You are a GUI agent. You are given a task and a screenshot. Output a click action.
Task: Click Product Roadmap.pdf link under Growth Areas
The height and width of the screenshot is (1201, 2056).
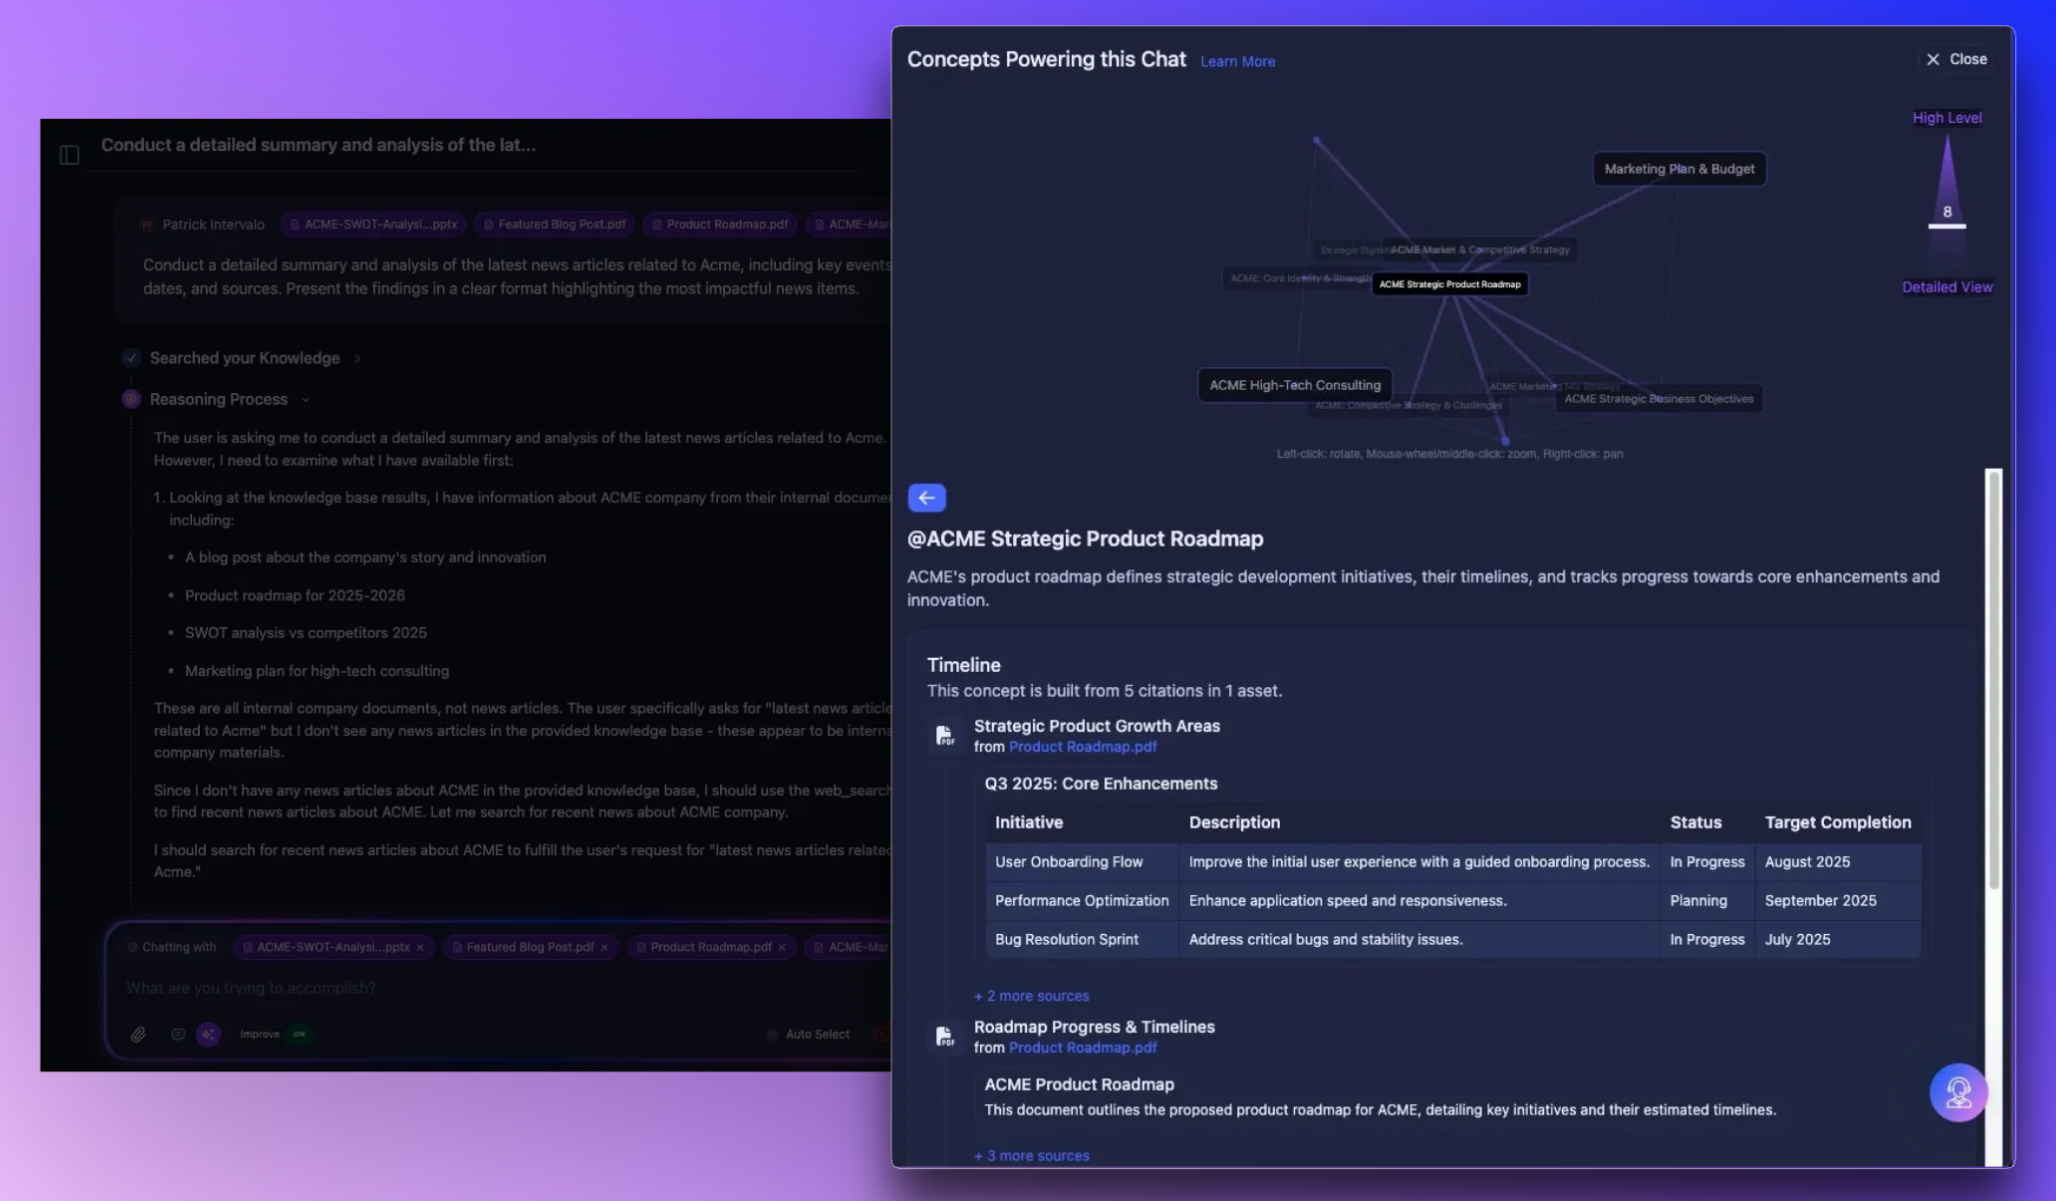click(x=1082, y=747)
